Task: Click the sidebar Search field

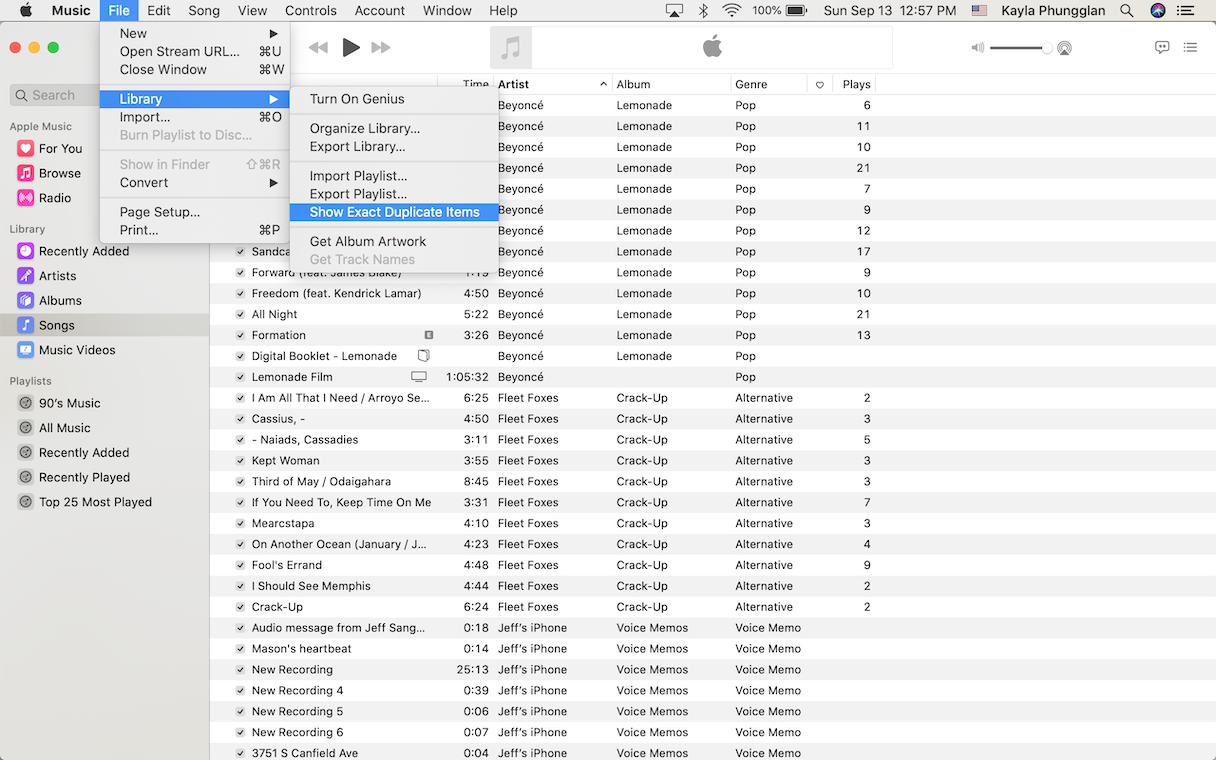Action: tap(55, 95)
